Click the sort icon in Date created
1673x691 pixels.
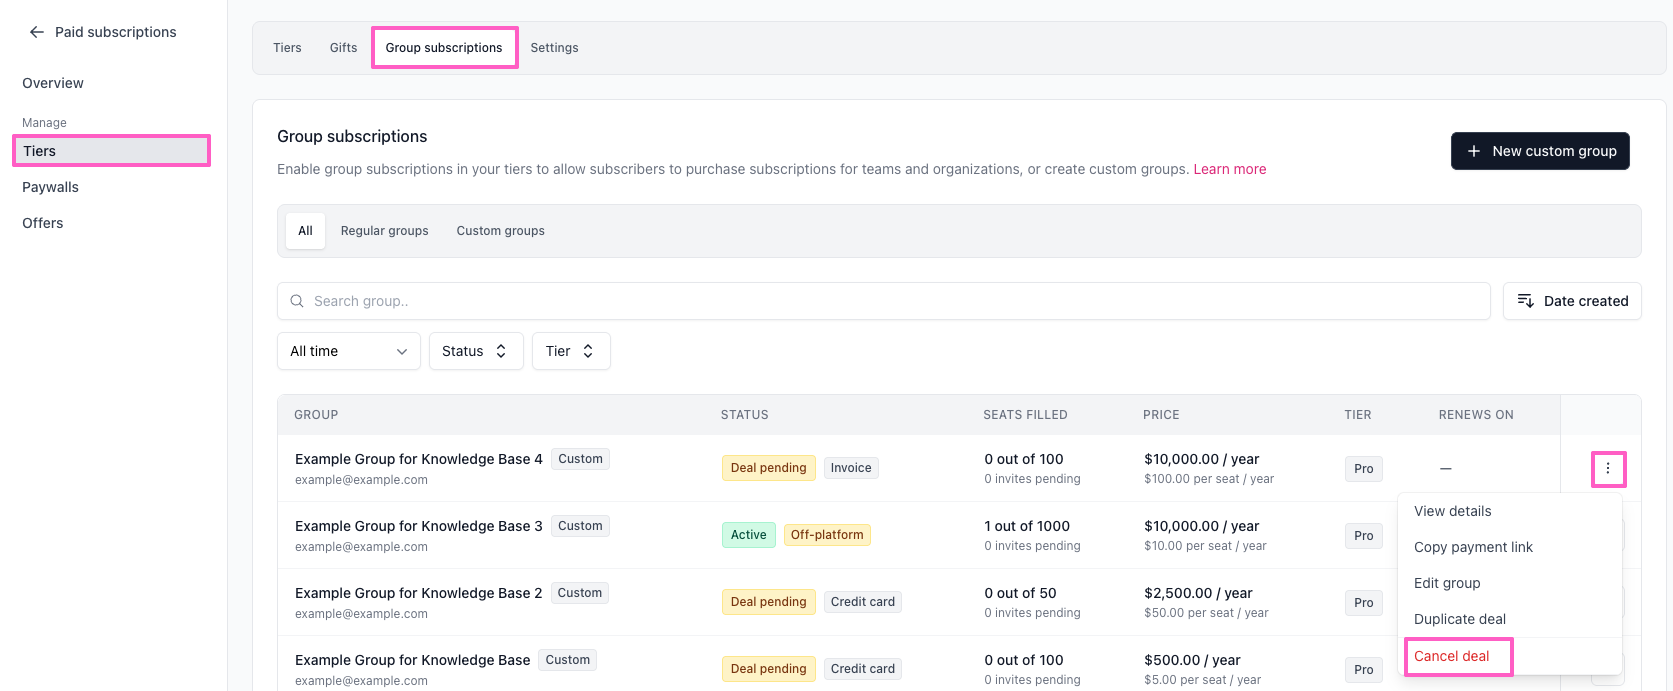point(1526,301)
